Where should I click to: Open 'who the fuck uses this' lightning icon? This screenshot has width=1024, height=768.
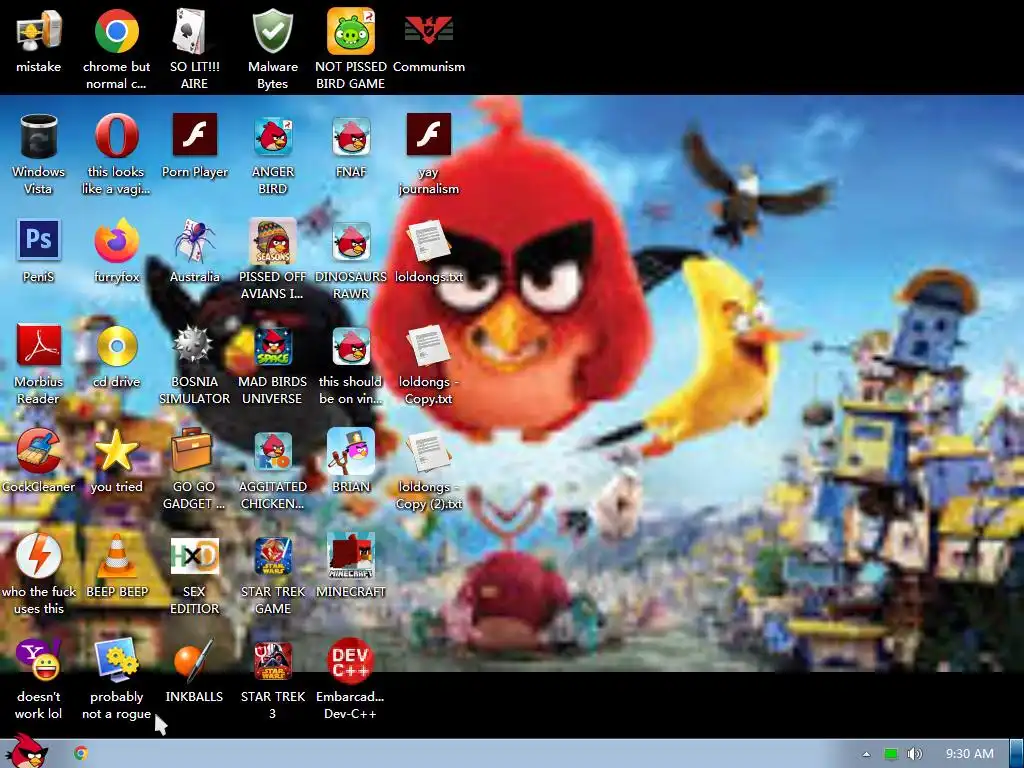click(x=39, y=556)
